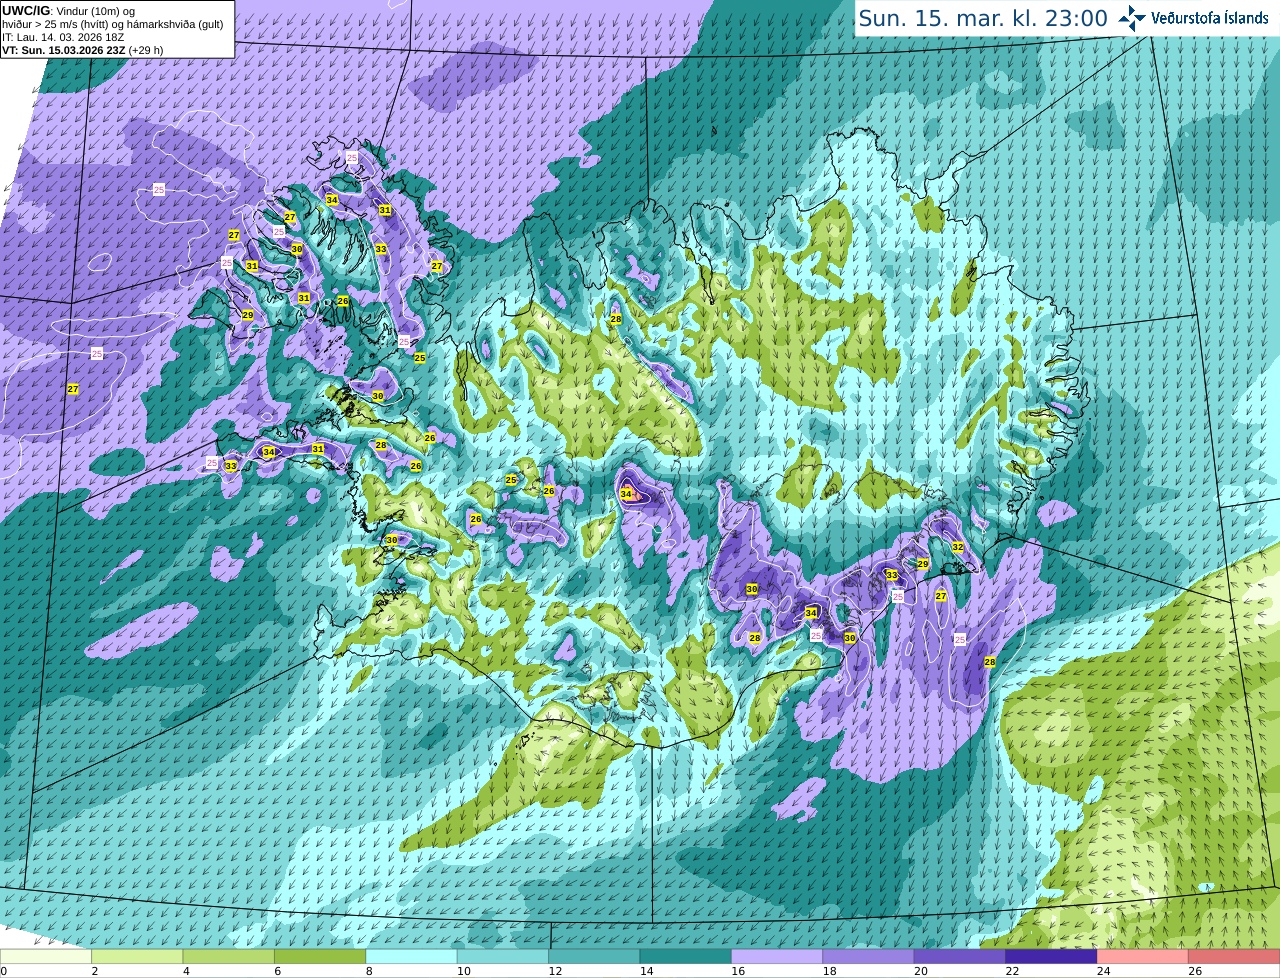Click the color scale tick label 4
Viewport: 1280px width, 978px height.
pyautogui.click(x=186, y=971)
